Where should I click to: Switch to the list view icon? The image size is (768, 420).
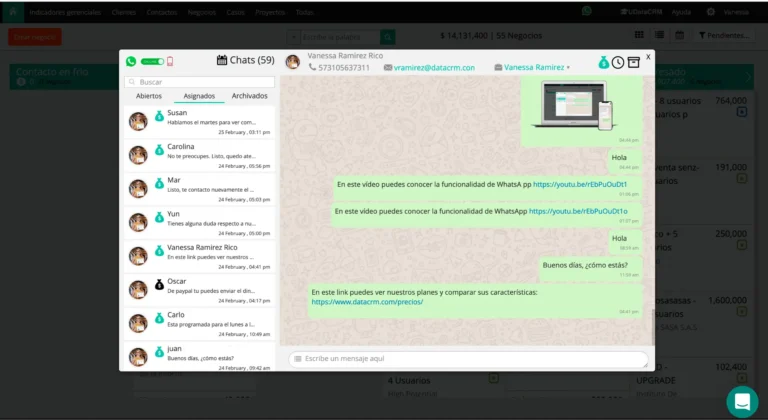point(659,35)
